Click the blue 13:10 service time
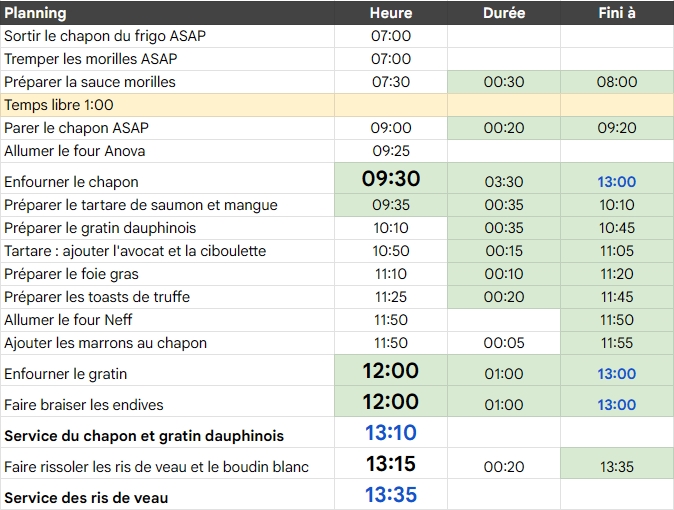Viewport: 674px width, 510px height. point(391,433)
